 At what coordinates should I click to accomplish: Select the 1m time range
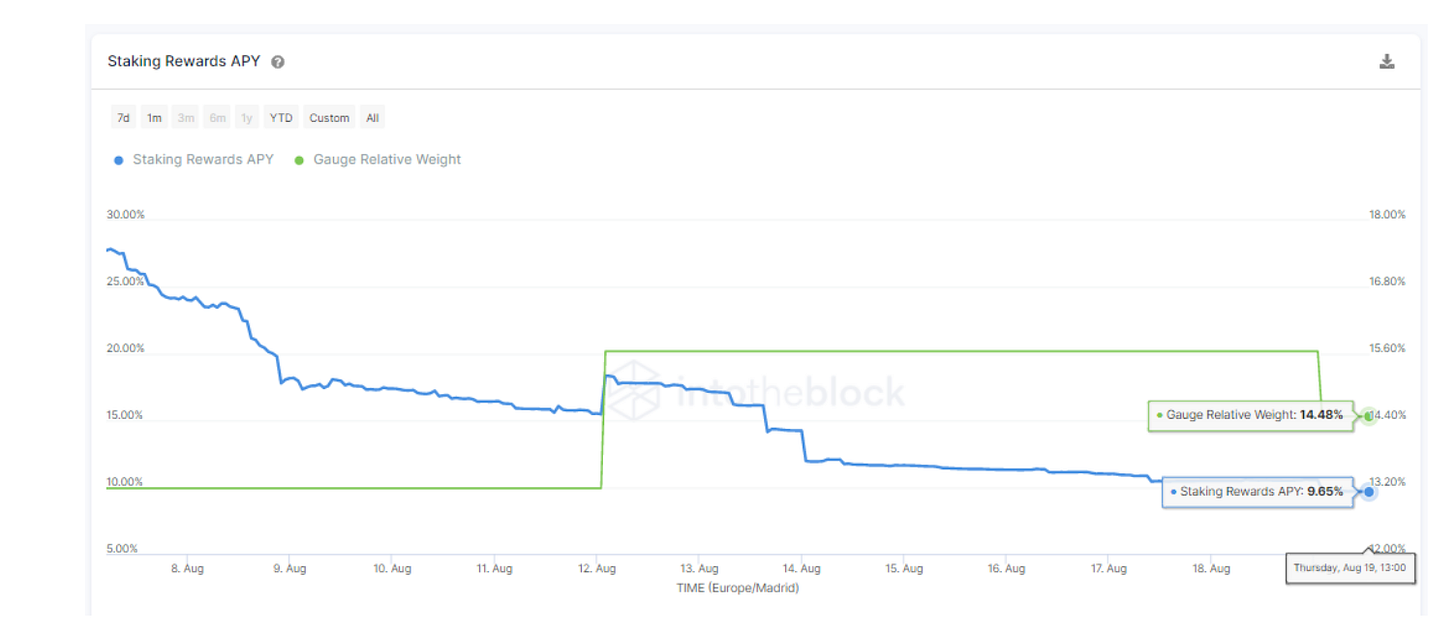click(154, 118)
